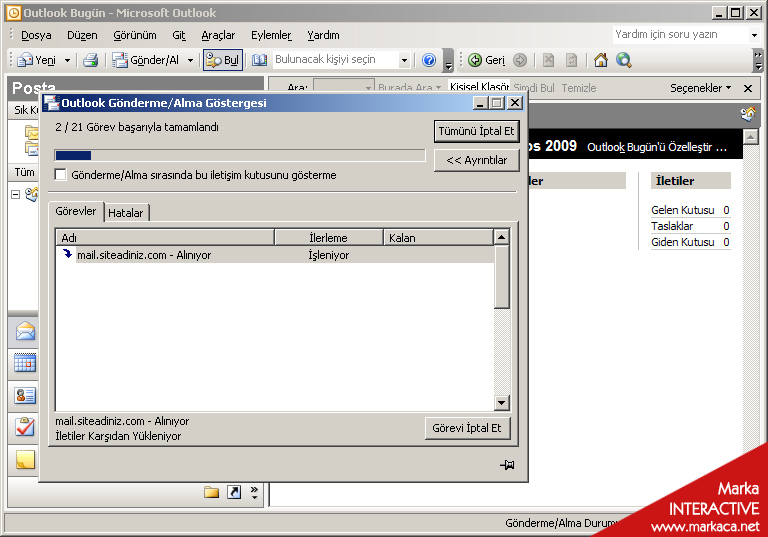Open the Yeni dropdown arrow

(67, 60)
